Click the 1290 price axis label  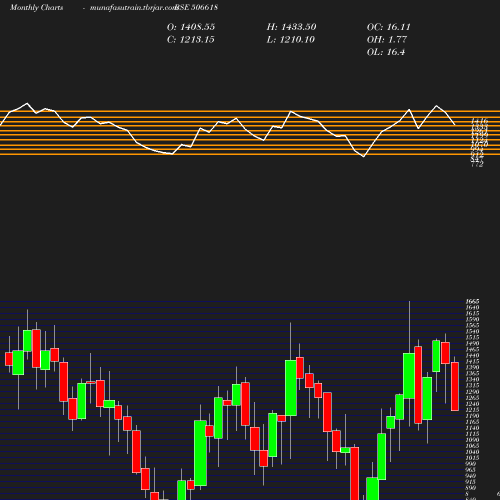[473, 392]
